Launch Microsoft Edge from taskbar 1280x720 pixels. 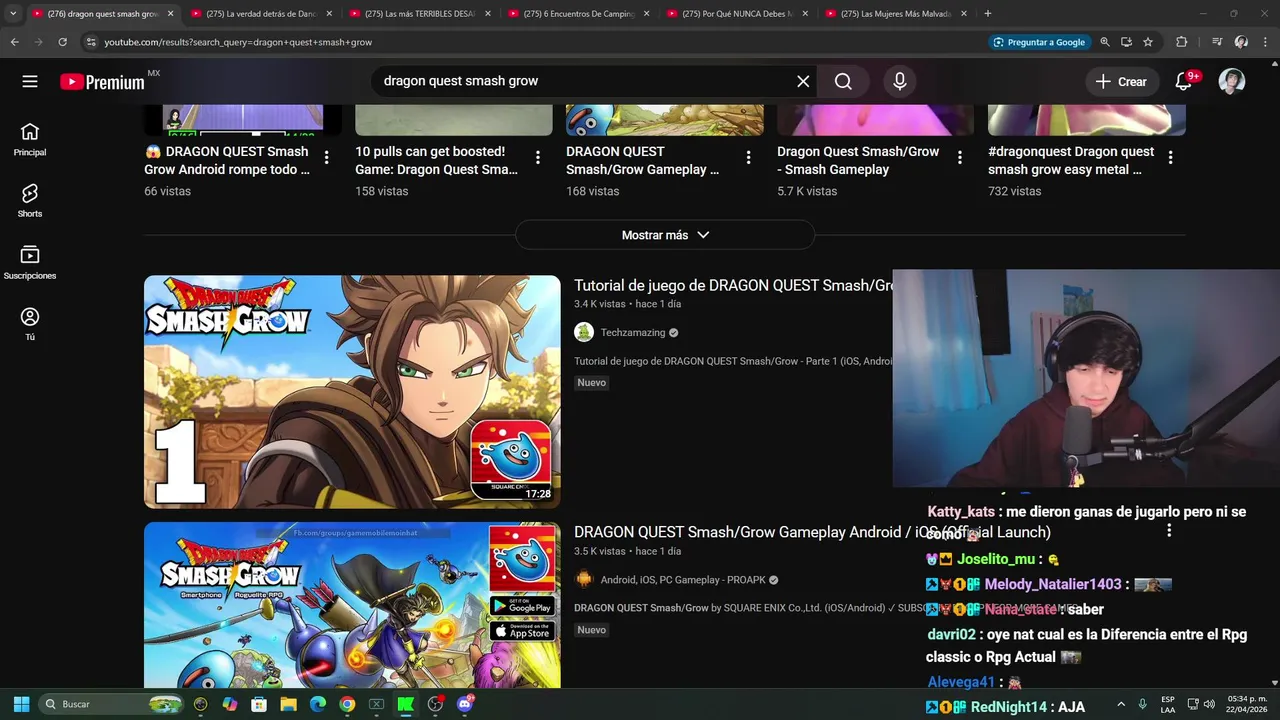click(x=318, y=704)
